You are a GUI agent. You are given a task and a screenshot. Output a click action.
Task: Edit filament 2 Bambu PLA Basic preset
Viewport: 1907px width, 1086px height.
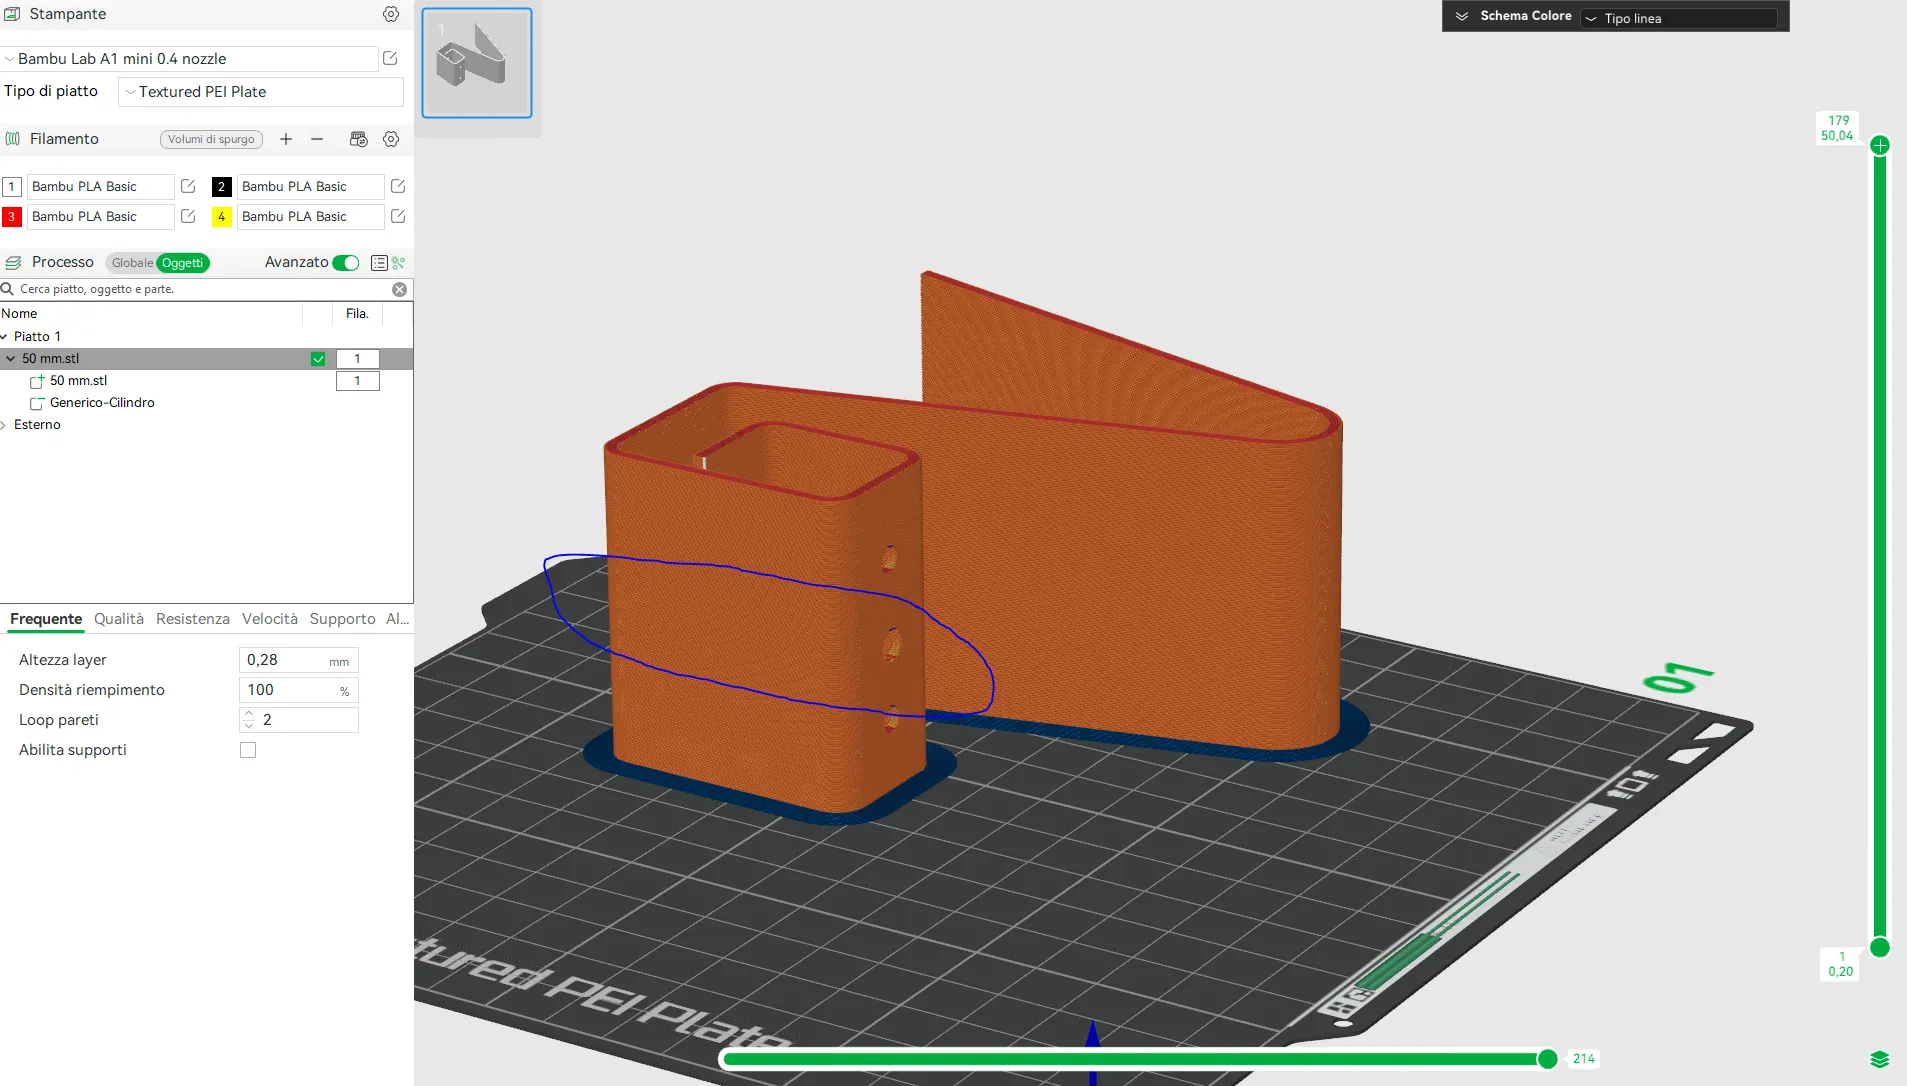click(398, 186)
